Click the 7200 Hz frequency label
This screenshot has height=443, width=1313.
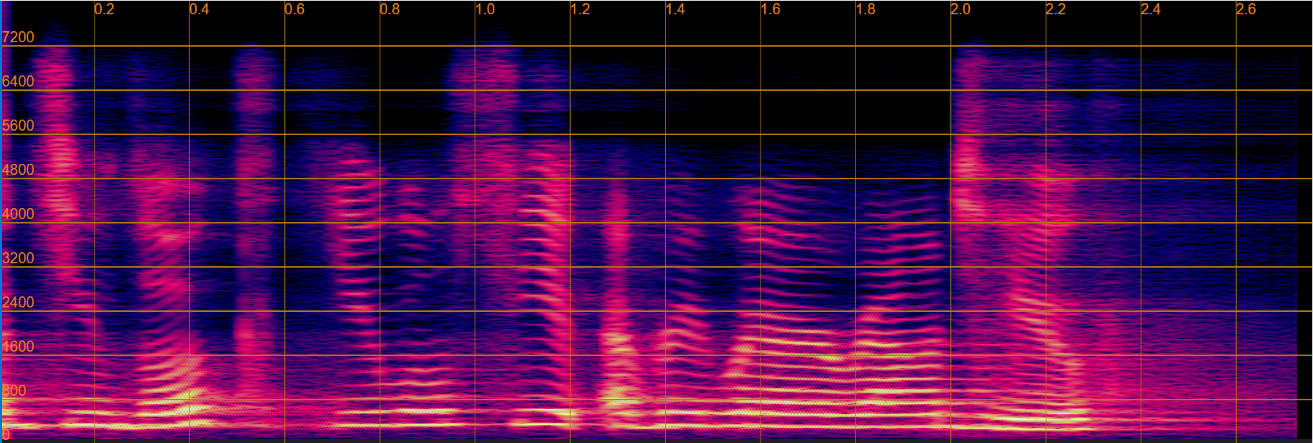[18, 38]
